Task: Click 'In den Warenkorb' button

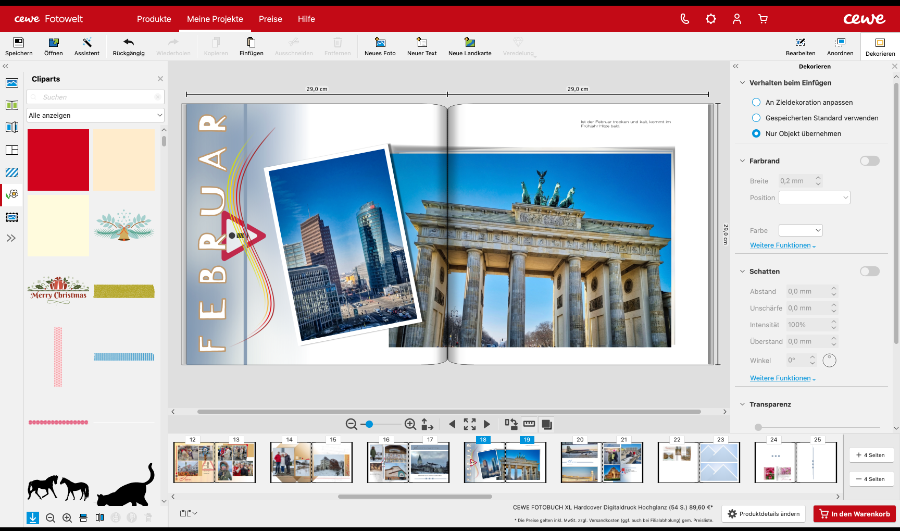Action: click(x=853, y=513)
